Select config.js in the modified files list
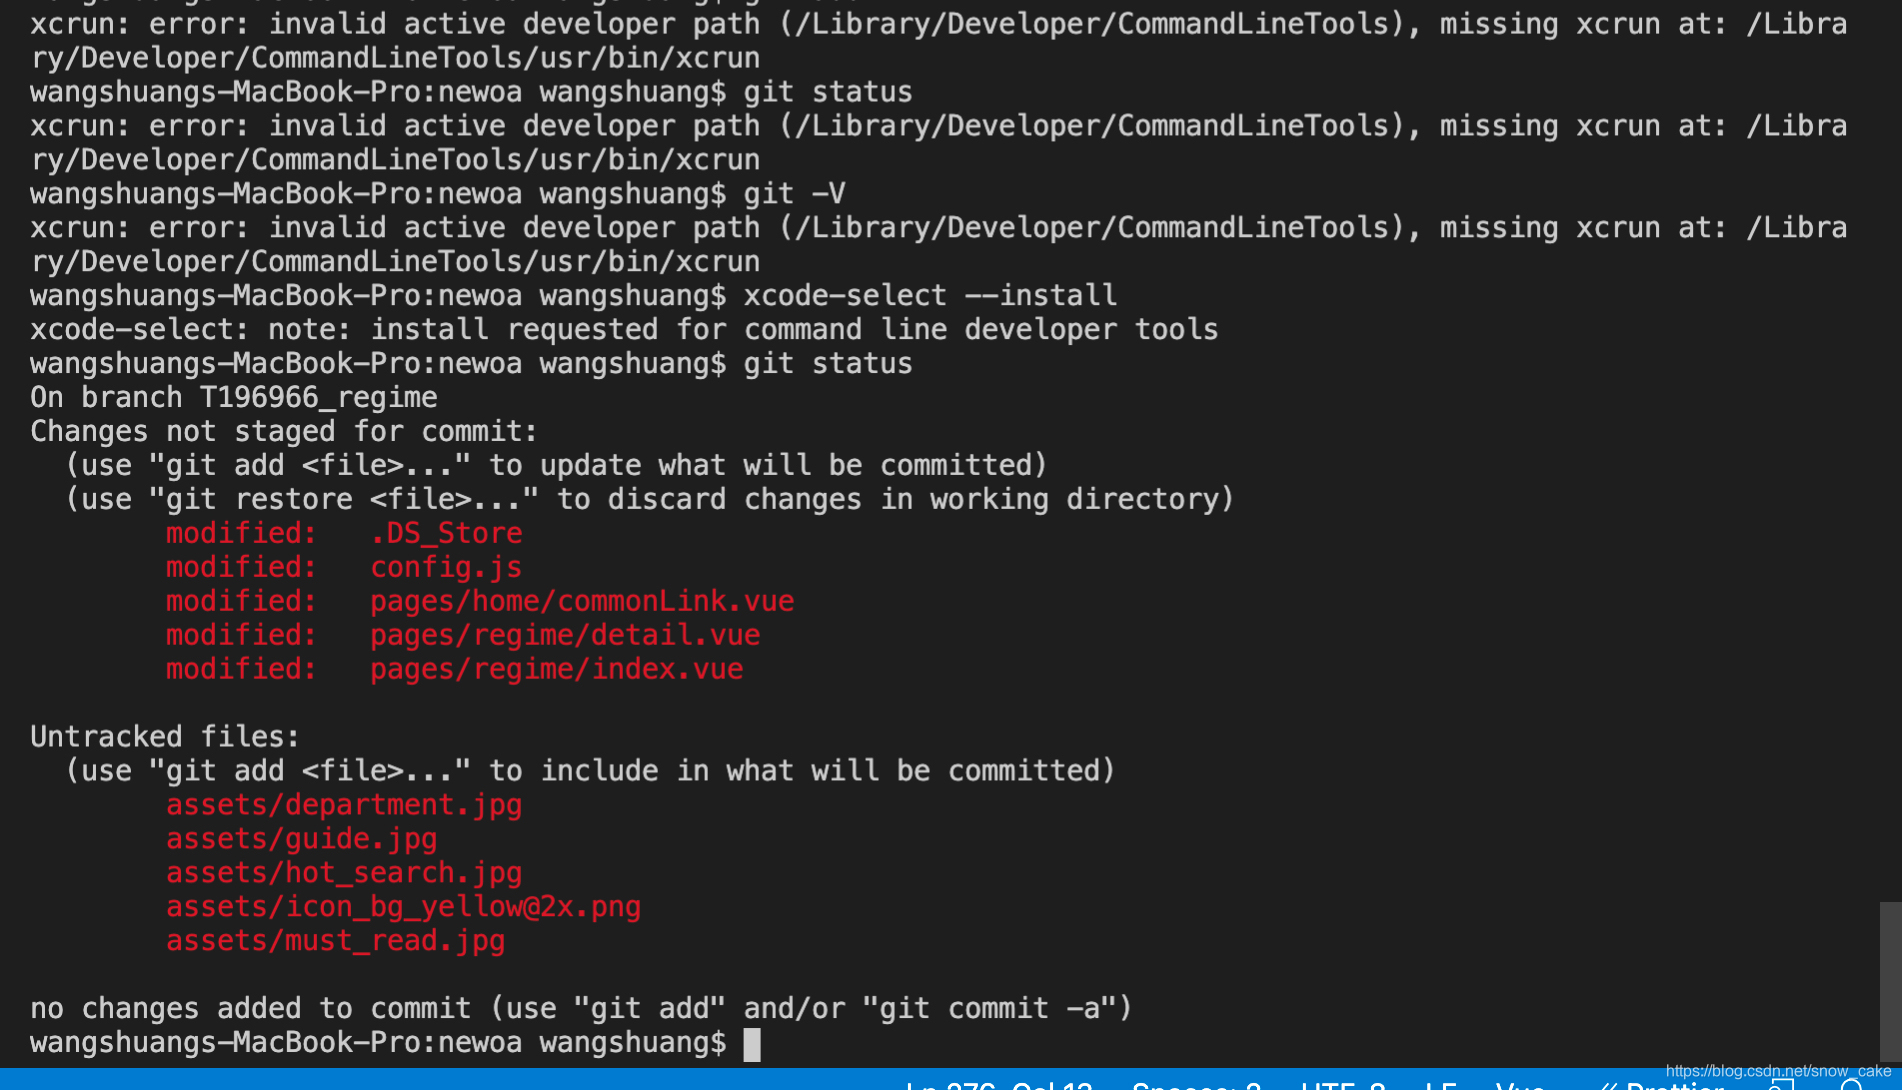This screenshot has width=1902, height=1090. [x=446, y=567]
